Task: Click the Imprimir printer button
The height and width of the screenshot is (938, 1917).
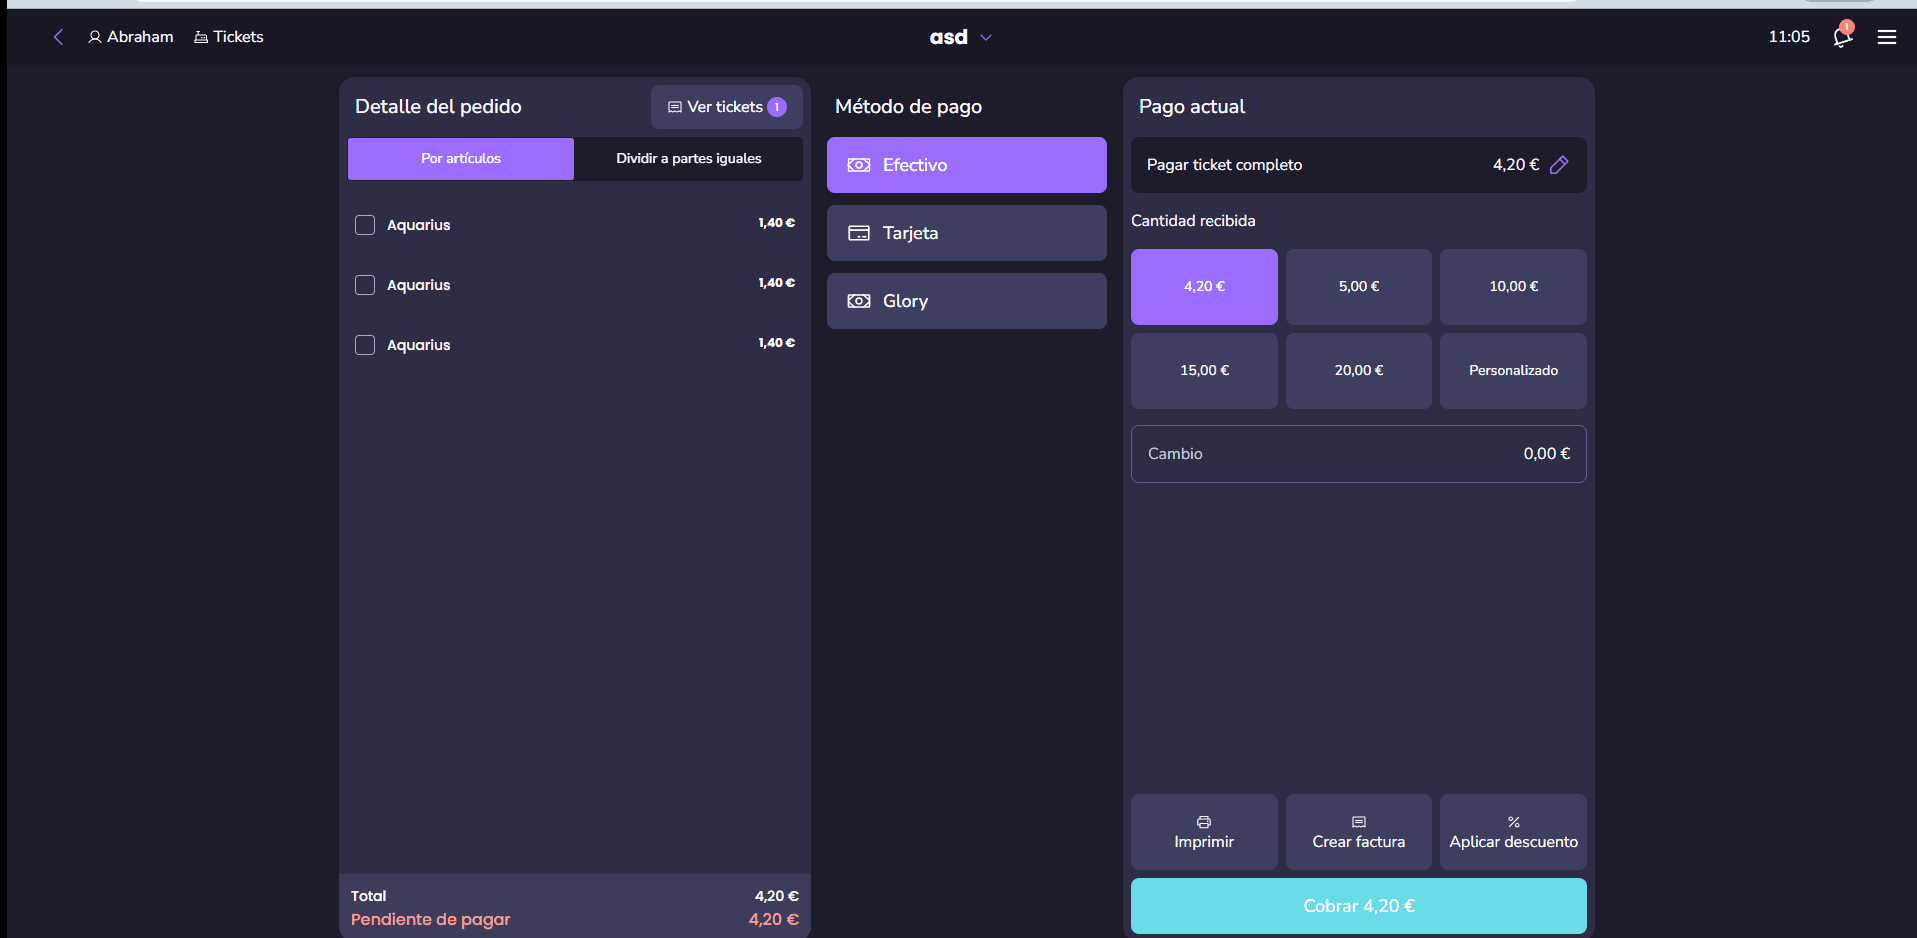Action: (1203, 832)
